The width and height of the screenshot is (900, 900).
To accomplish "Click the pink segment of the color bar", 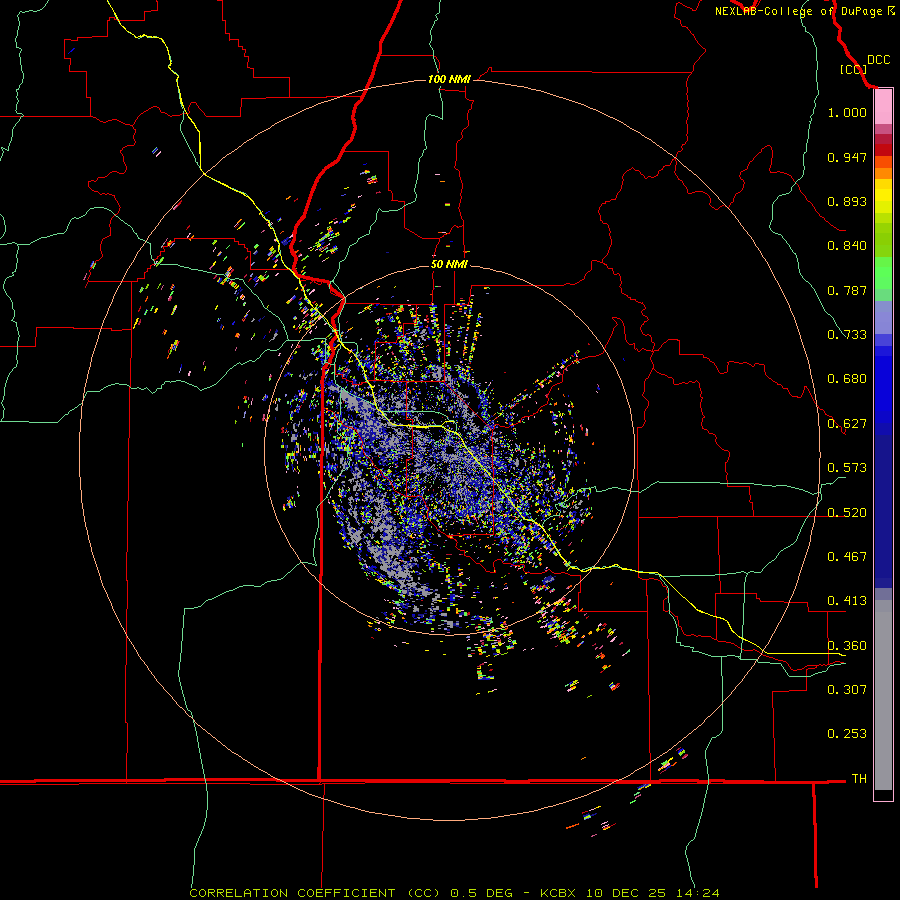I will pyautogui.click(x=883, y=107).
